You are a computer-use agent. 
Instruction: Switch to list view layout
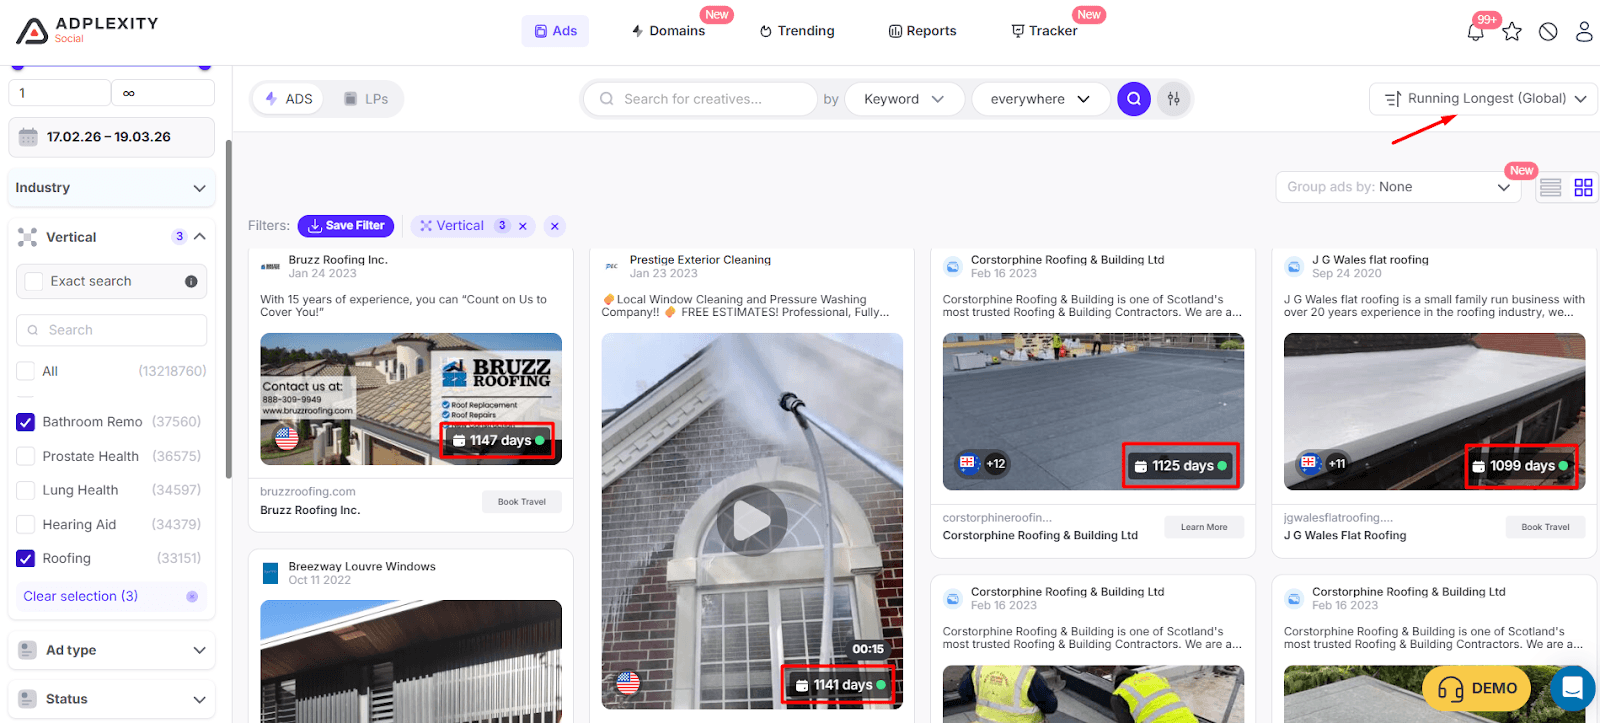pyautogui.click(x=1551, y=187)
